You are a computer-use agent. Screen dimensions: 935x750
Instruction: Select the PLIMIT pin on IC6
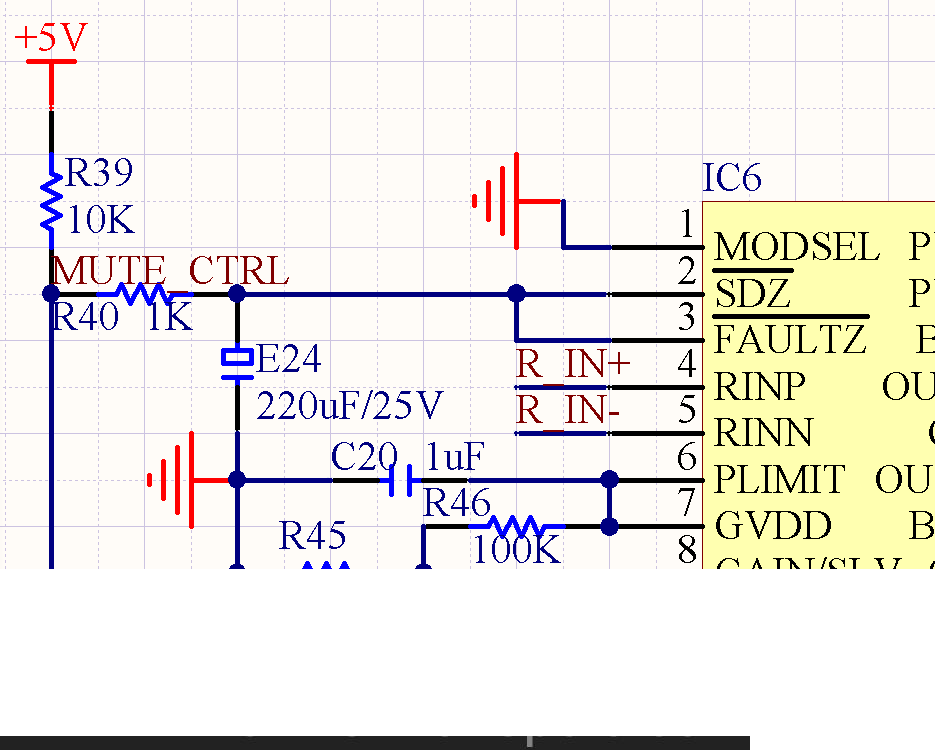coord(779,479)
